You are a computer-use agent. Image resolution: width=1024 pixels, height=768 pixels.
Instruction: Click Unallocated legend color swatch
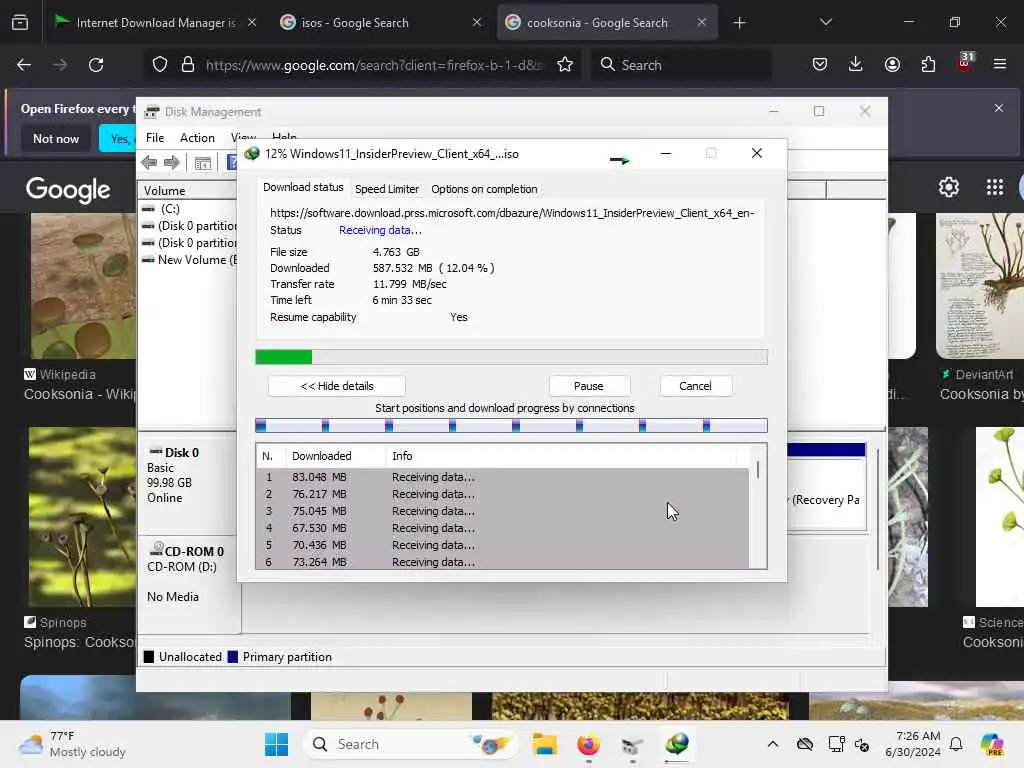click(149, 657)
